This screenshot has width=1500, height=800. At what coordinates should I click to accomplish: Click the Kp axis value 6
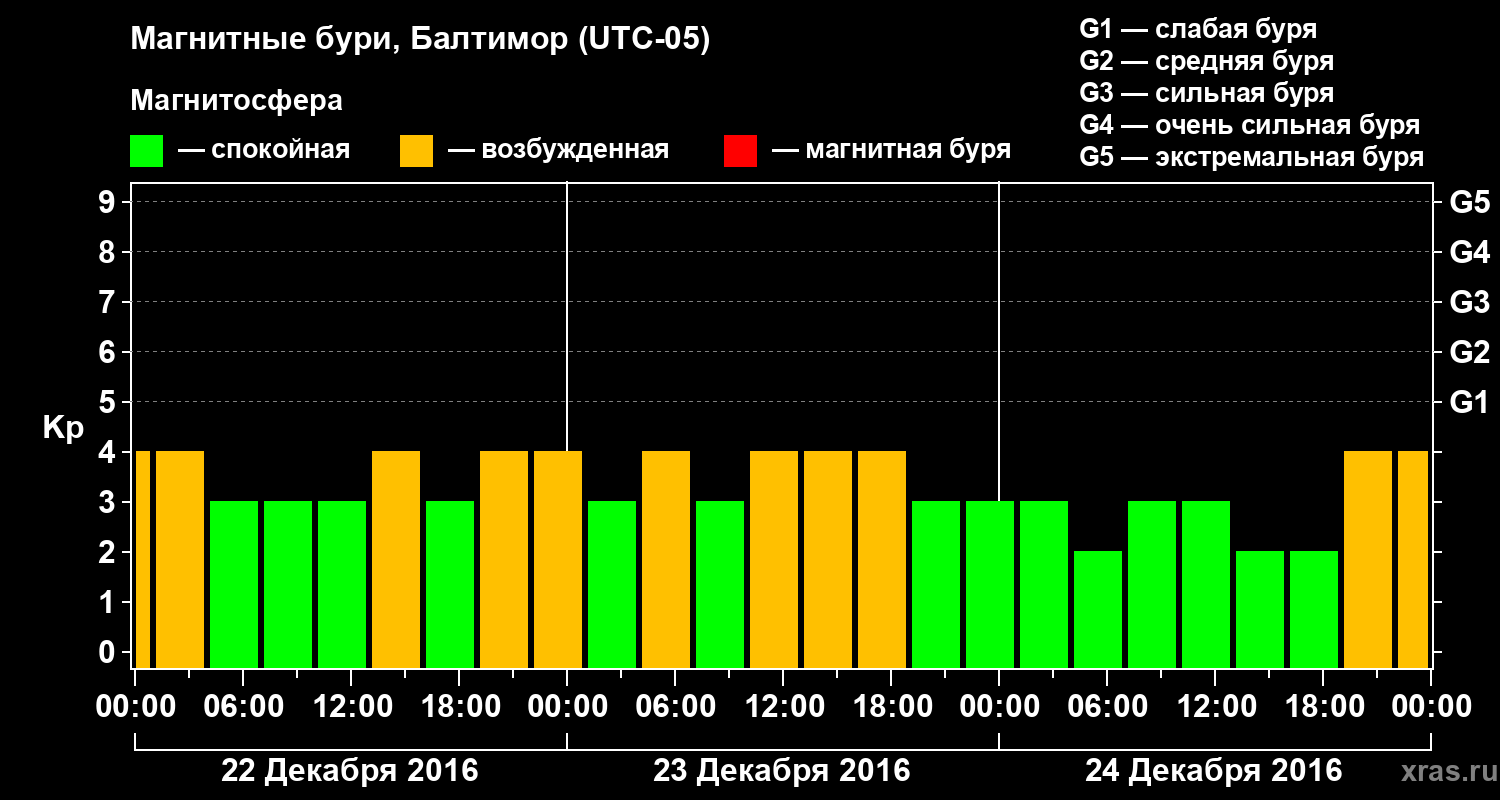[109, 352]
